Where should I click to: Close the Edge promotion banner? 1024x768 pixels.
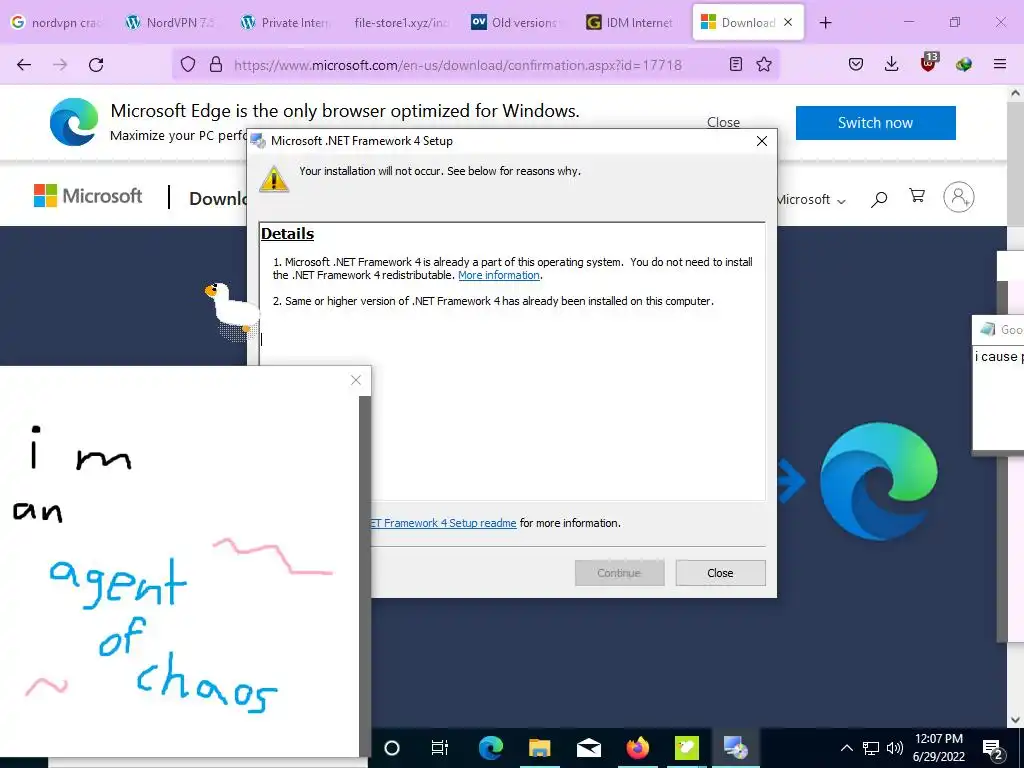point(723,122)
